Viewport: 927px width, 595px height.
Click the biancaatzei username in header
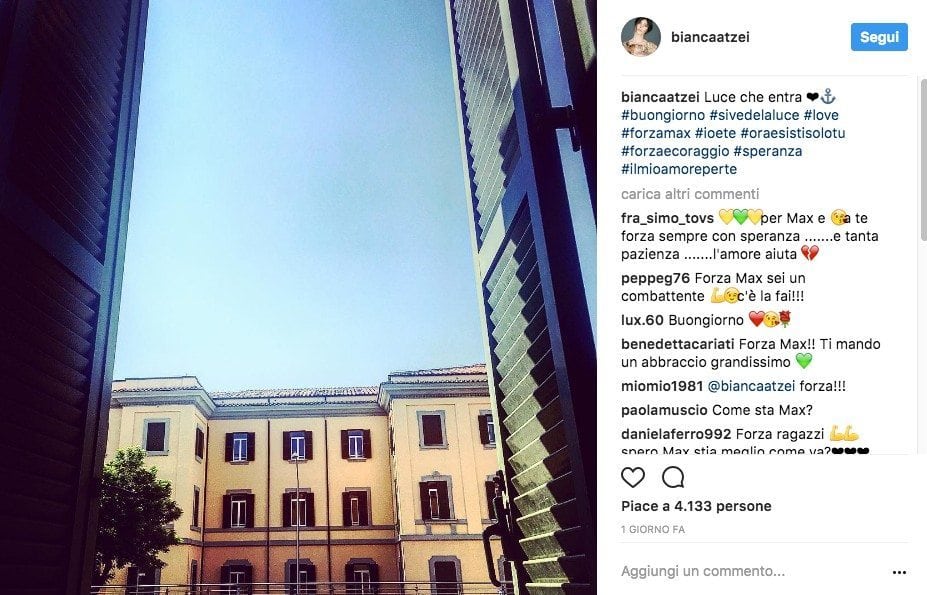[710, 37]
